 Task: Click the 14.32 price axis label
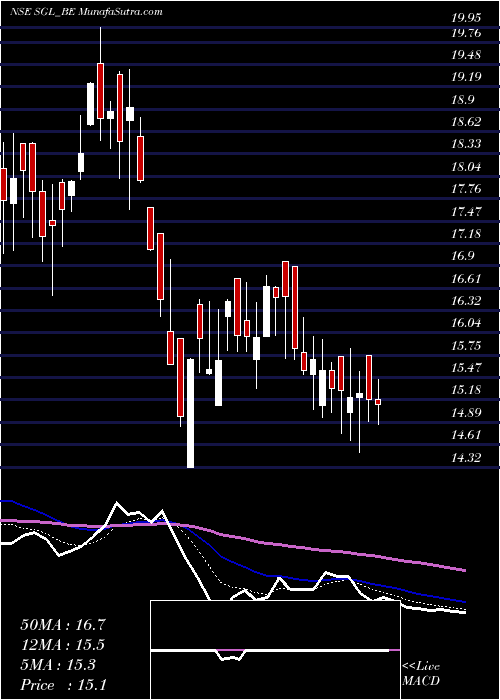point(467,457)
